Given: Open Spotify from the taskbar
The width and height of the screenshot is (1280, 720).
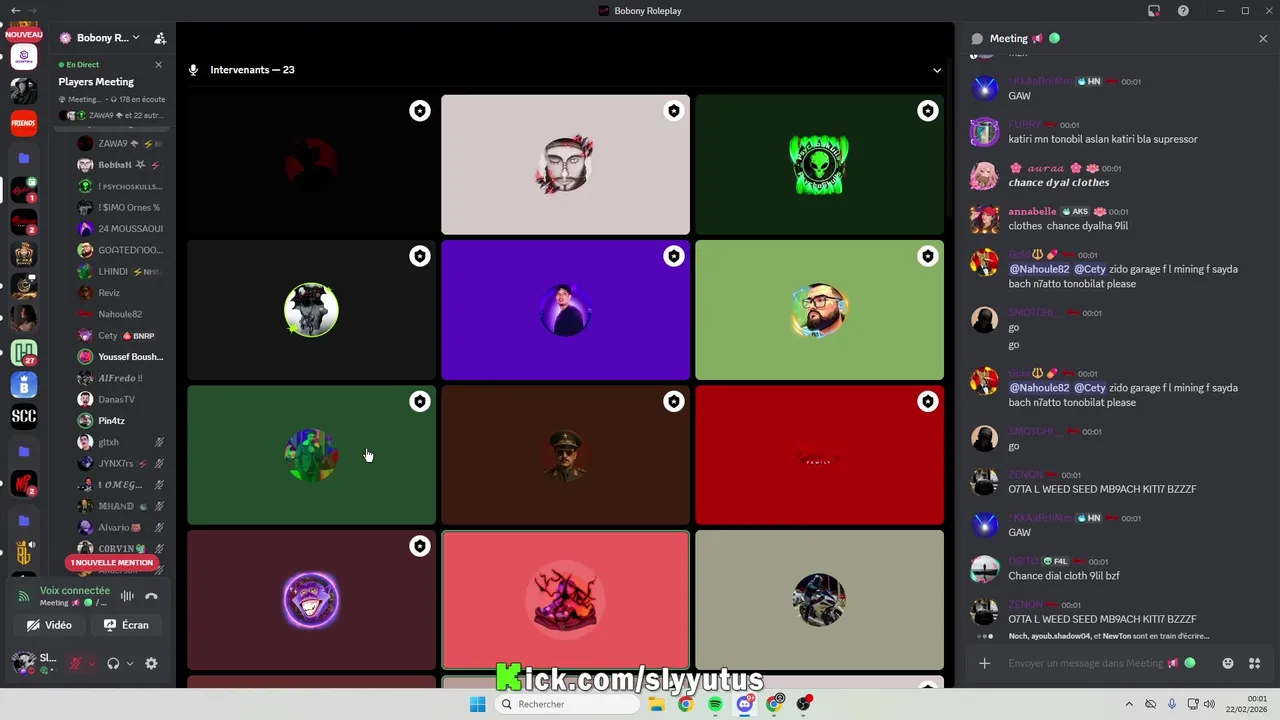Looking at the screenshot, I should (715, 704).
